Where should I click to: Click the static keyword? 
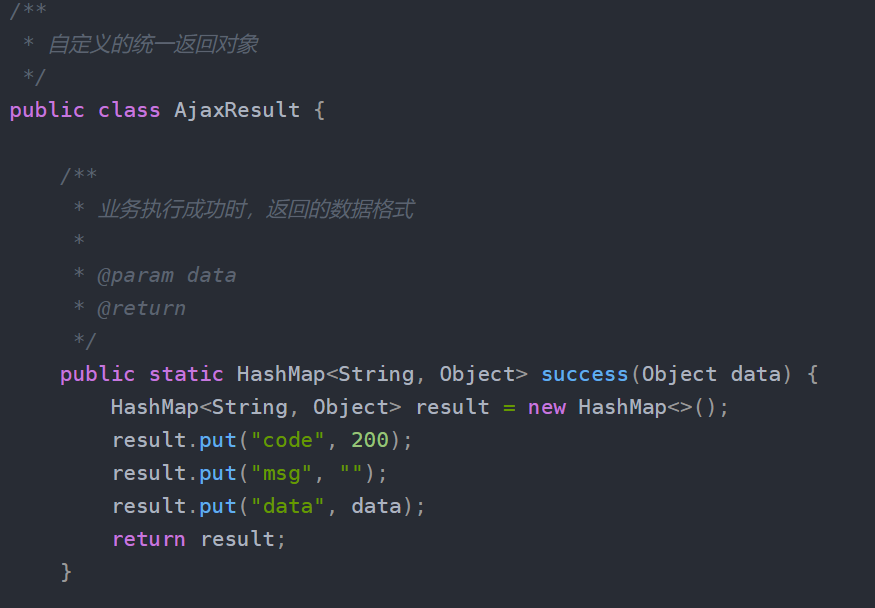pos(186,374)
